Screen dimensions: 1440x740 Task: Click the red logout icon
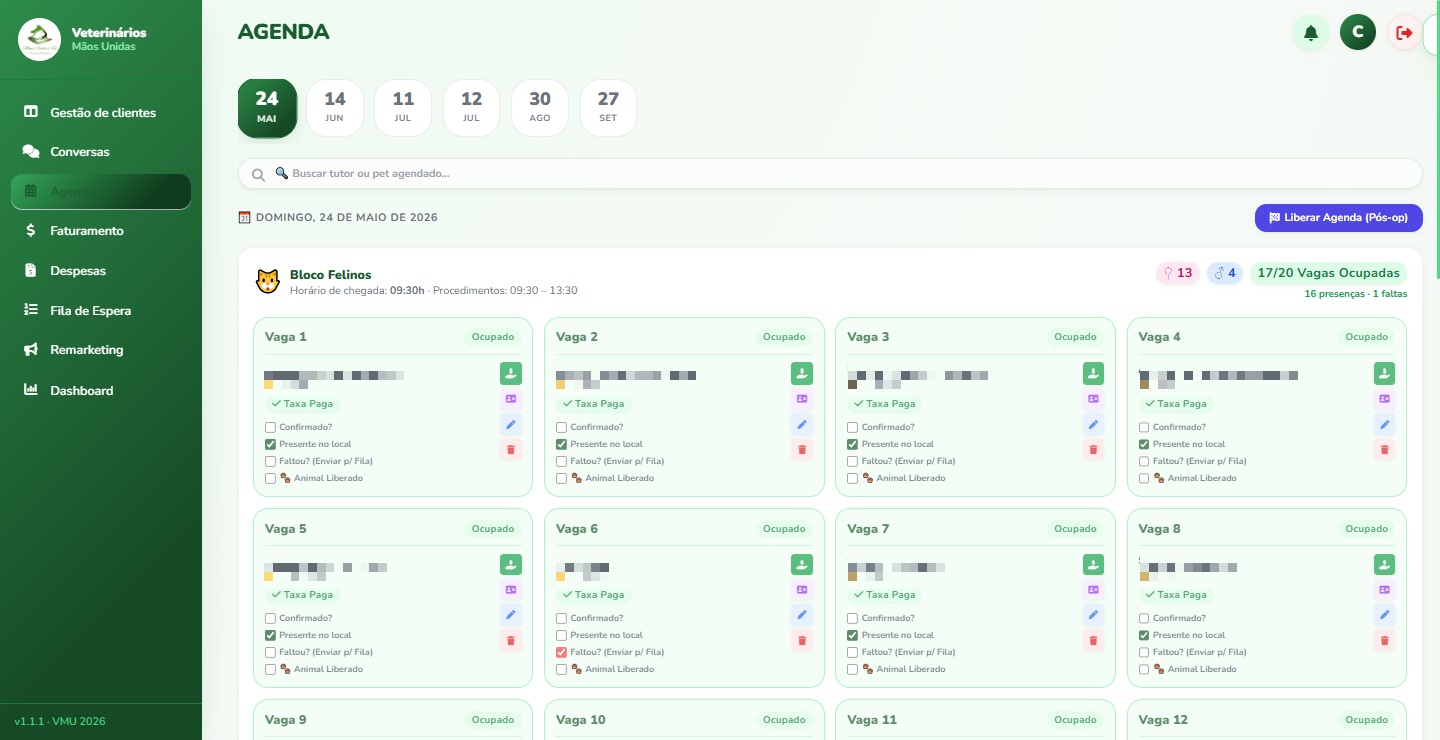[1404, 33]
